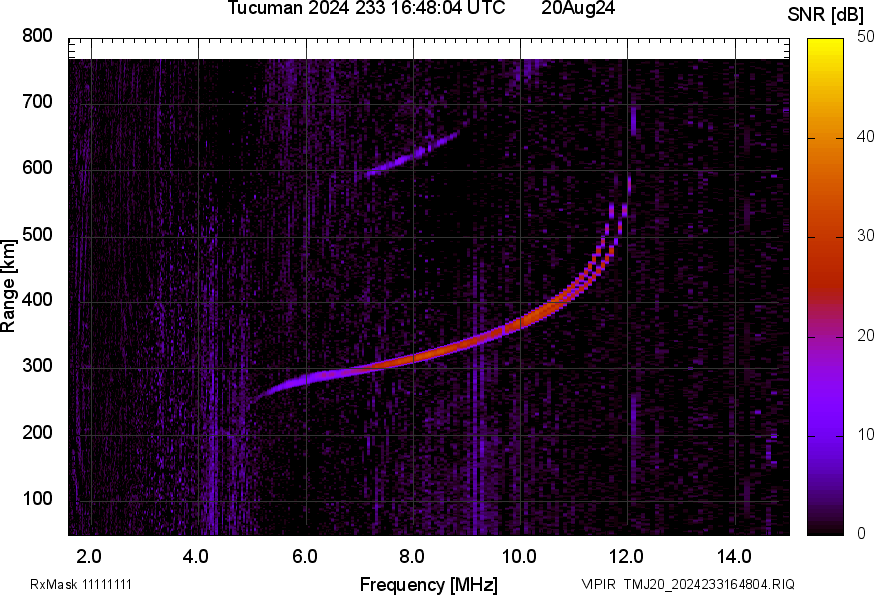Screen dimensions: 874x595
Task: Click the filename 'TMJ20_2024233164804.RIQ'
Action: 709,584
